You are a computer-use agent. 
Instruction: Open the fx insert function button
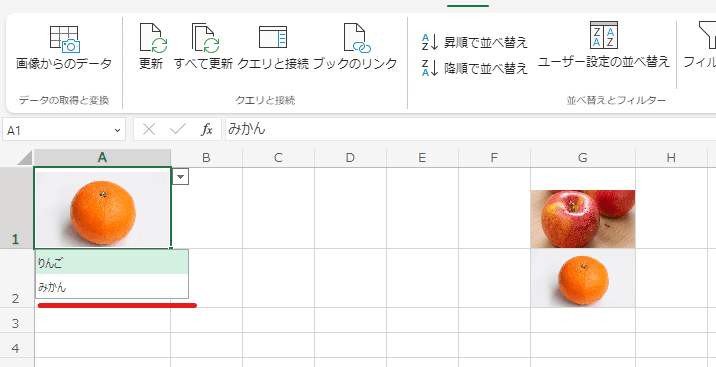coord(207,130)
